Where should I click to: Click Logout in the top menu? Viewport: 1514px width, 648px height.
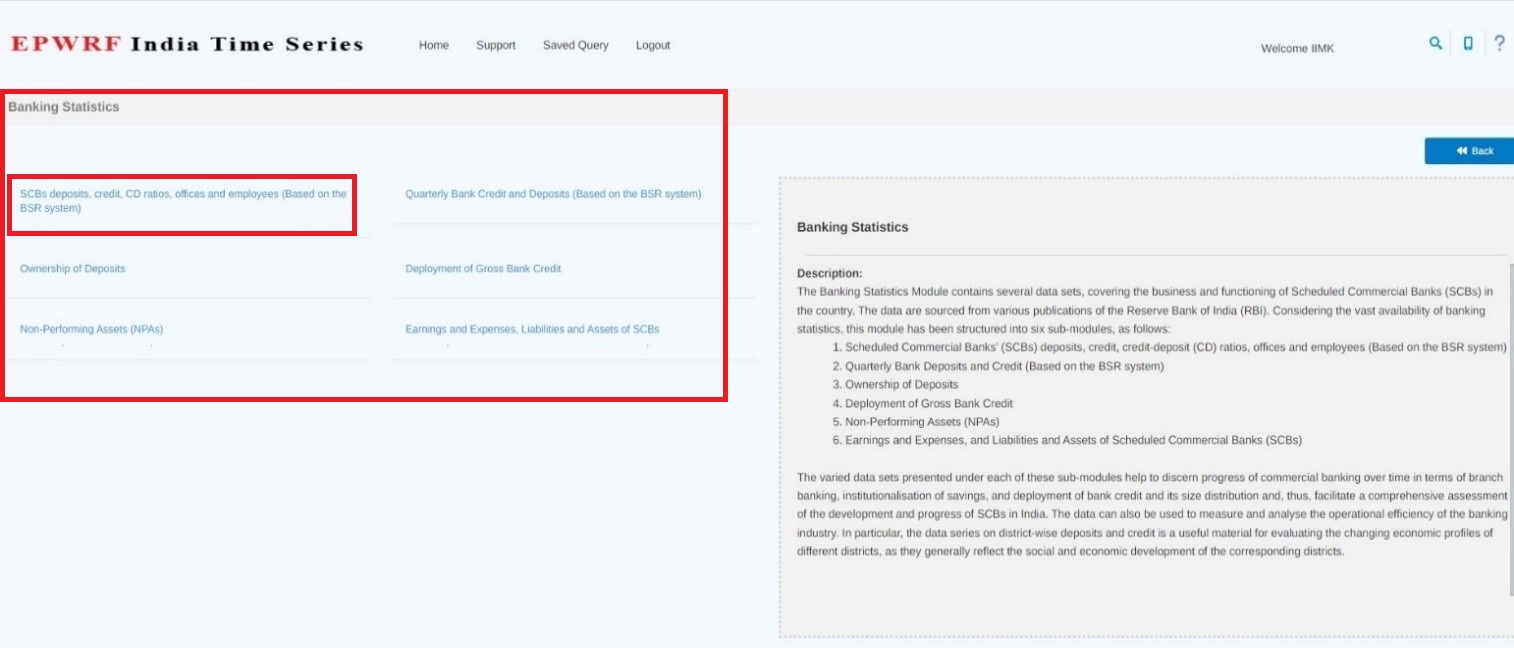(652, 45)
